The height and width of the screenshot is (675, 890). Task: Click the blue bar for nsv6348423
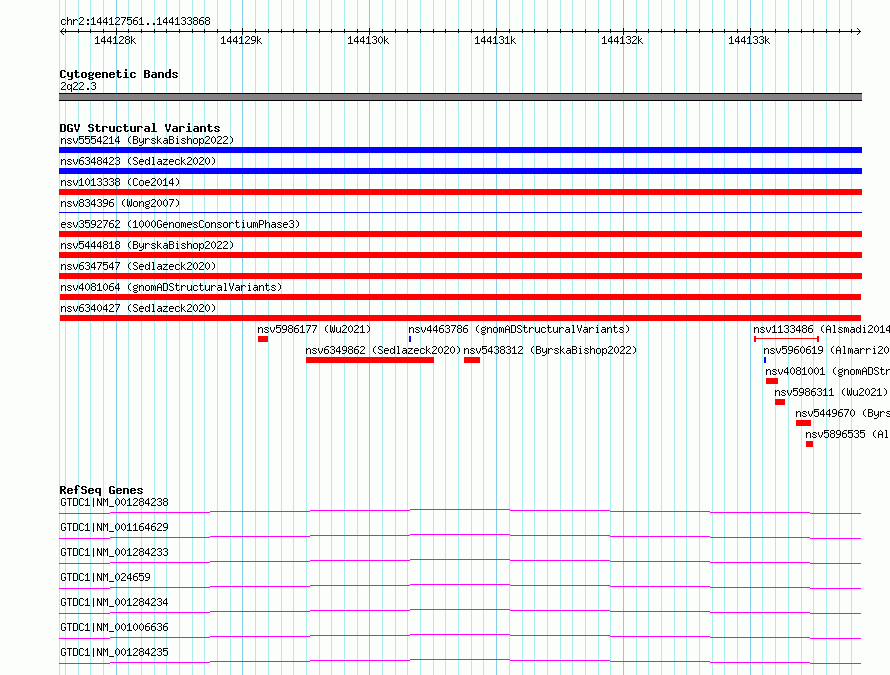(x=460, y=171)
